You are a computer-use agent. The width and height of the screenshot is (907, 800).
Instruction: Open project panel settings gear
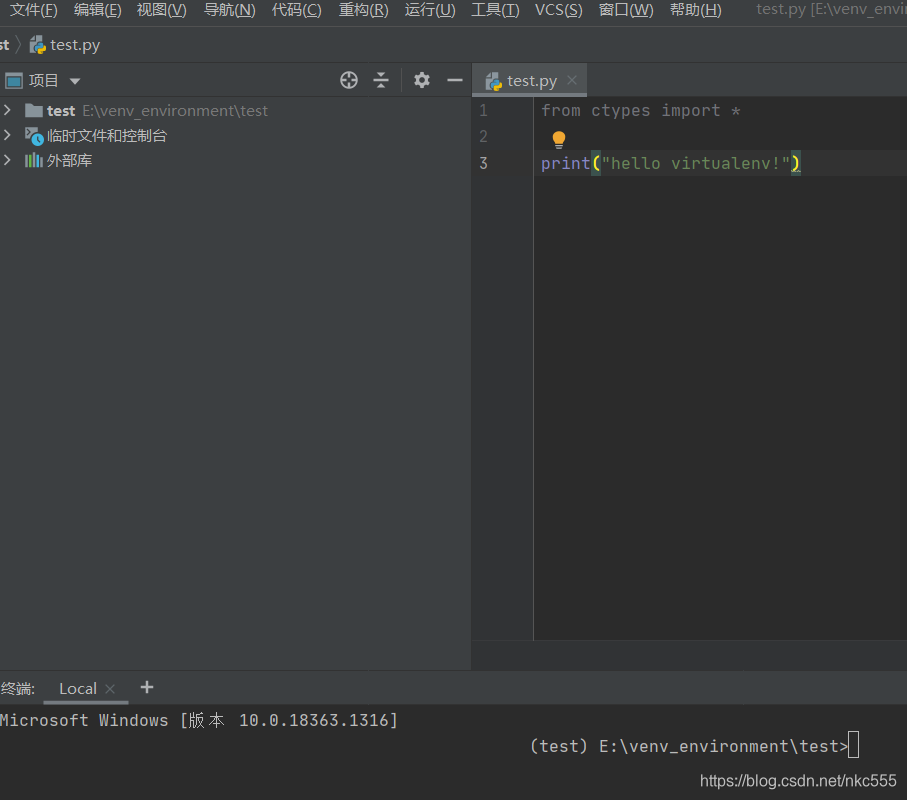(422, 80)
